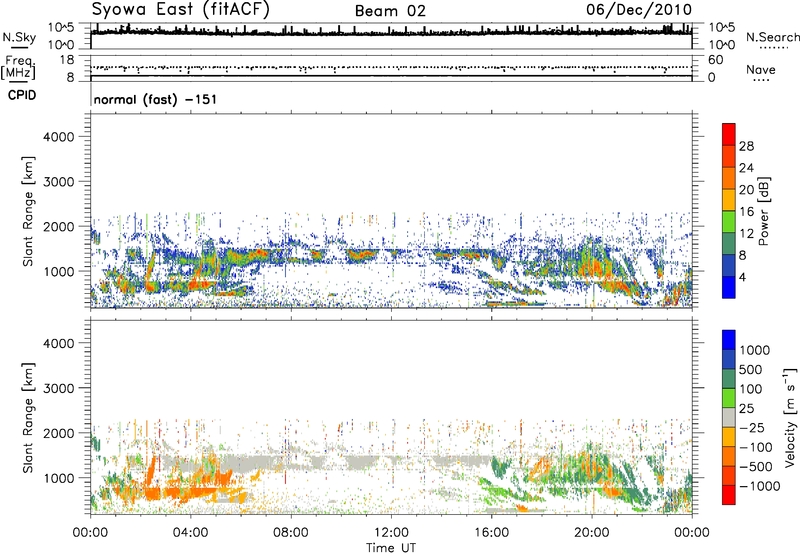Viewport: 800px width, 554px height.
Task: Click the Nave dotted line legend sample
Action: (761, 80)
